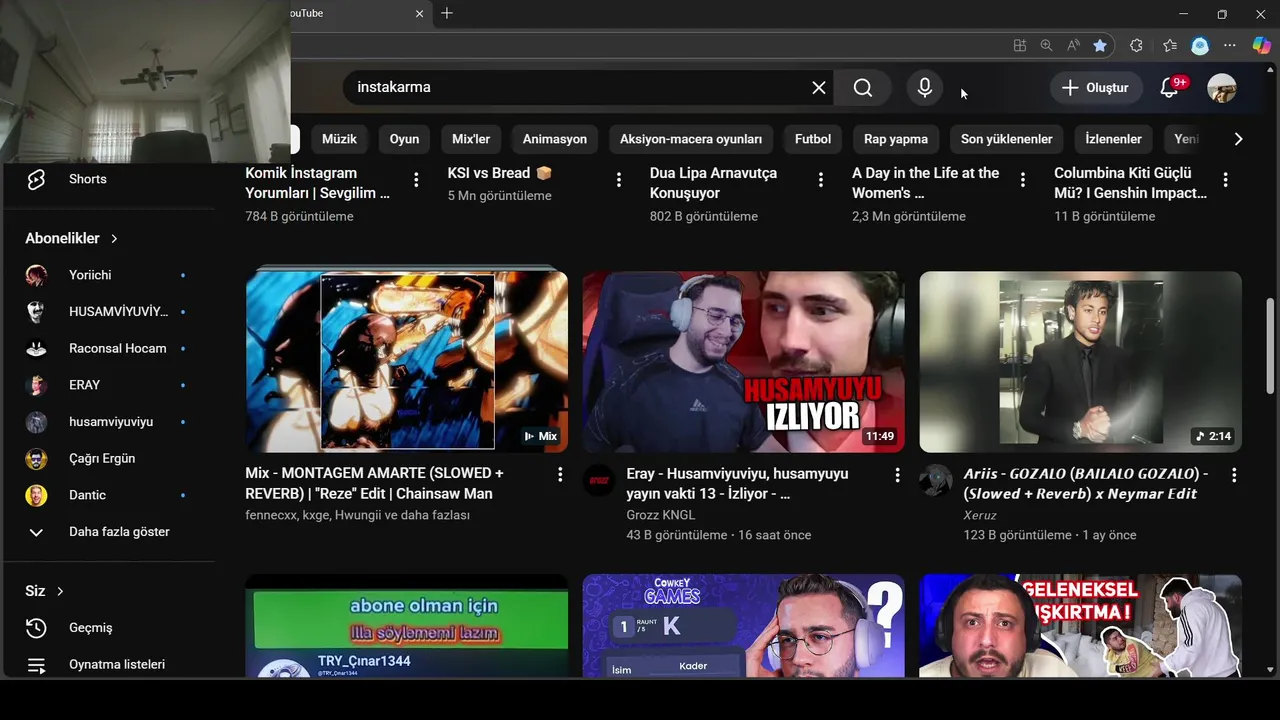Open the Grozz KNGL channel name

[x=660, y=515]
